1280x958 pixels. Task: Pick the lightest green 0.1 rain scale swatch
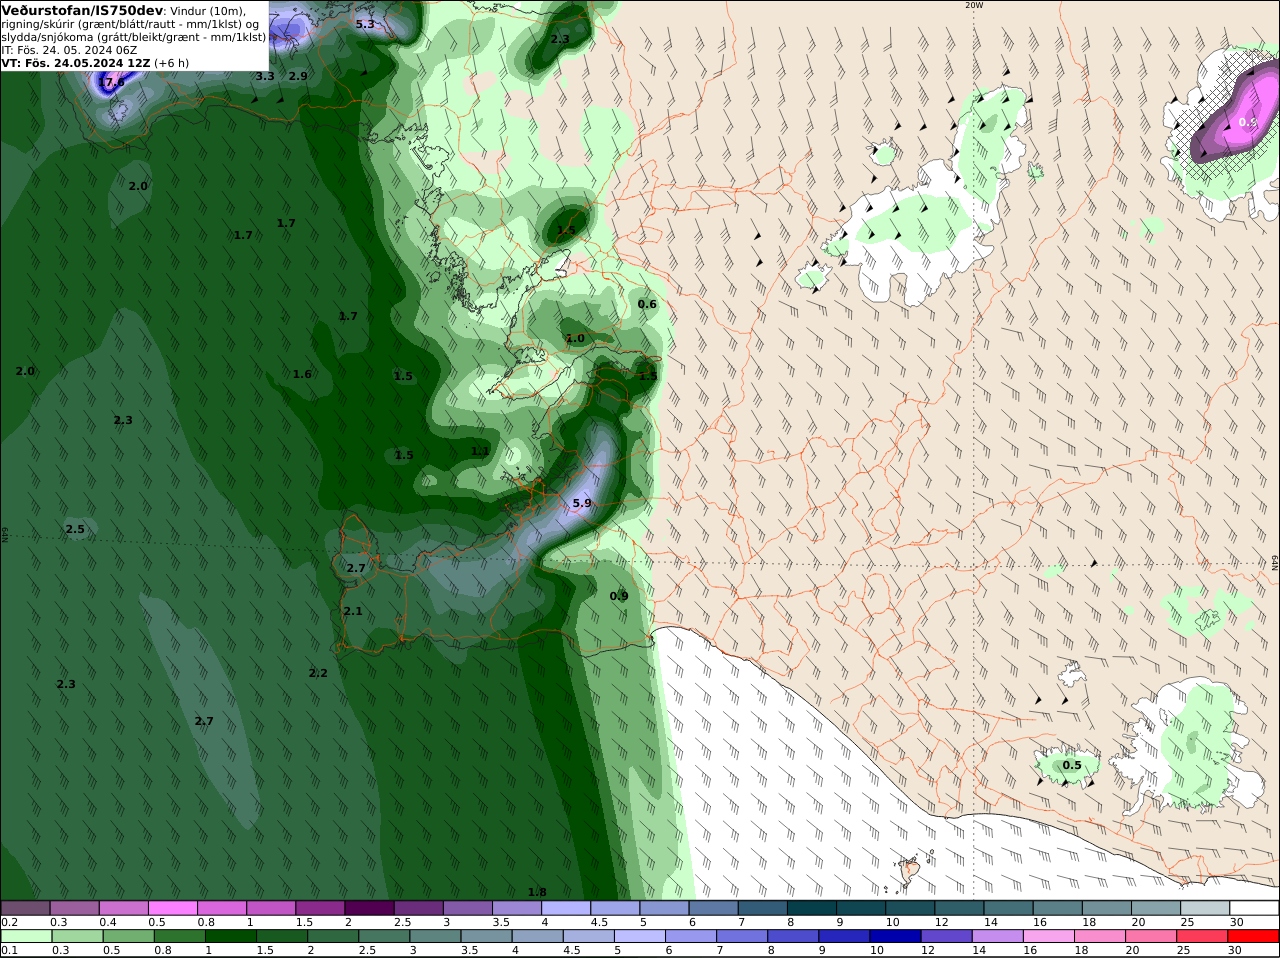coord(26,936)
